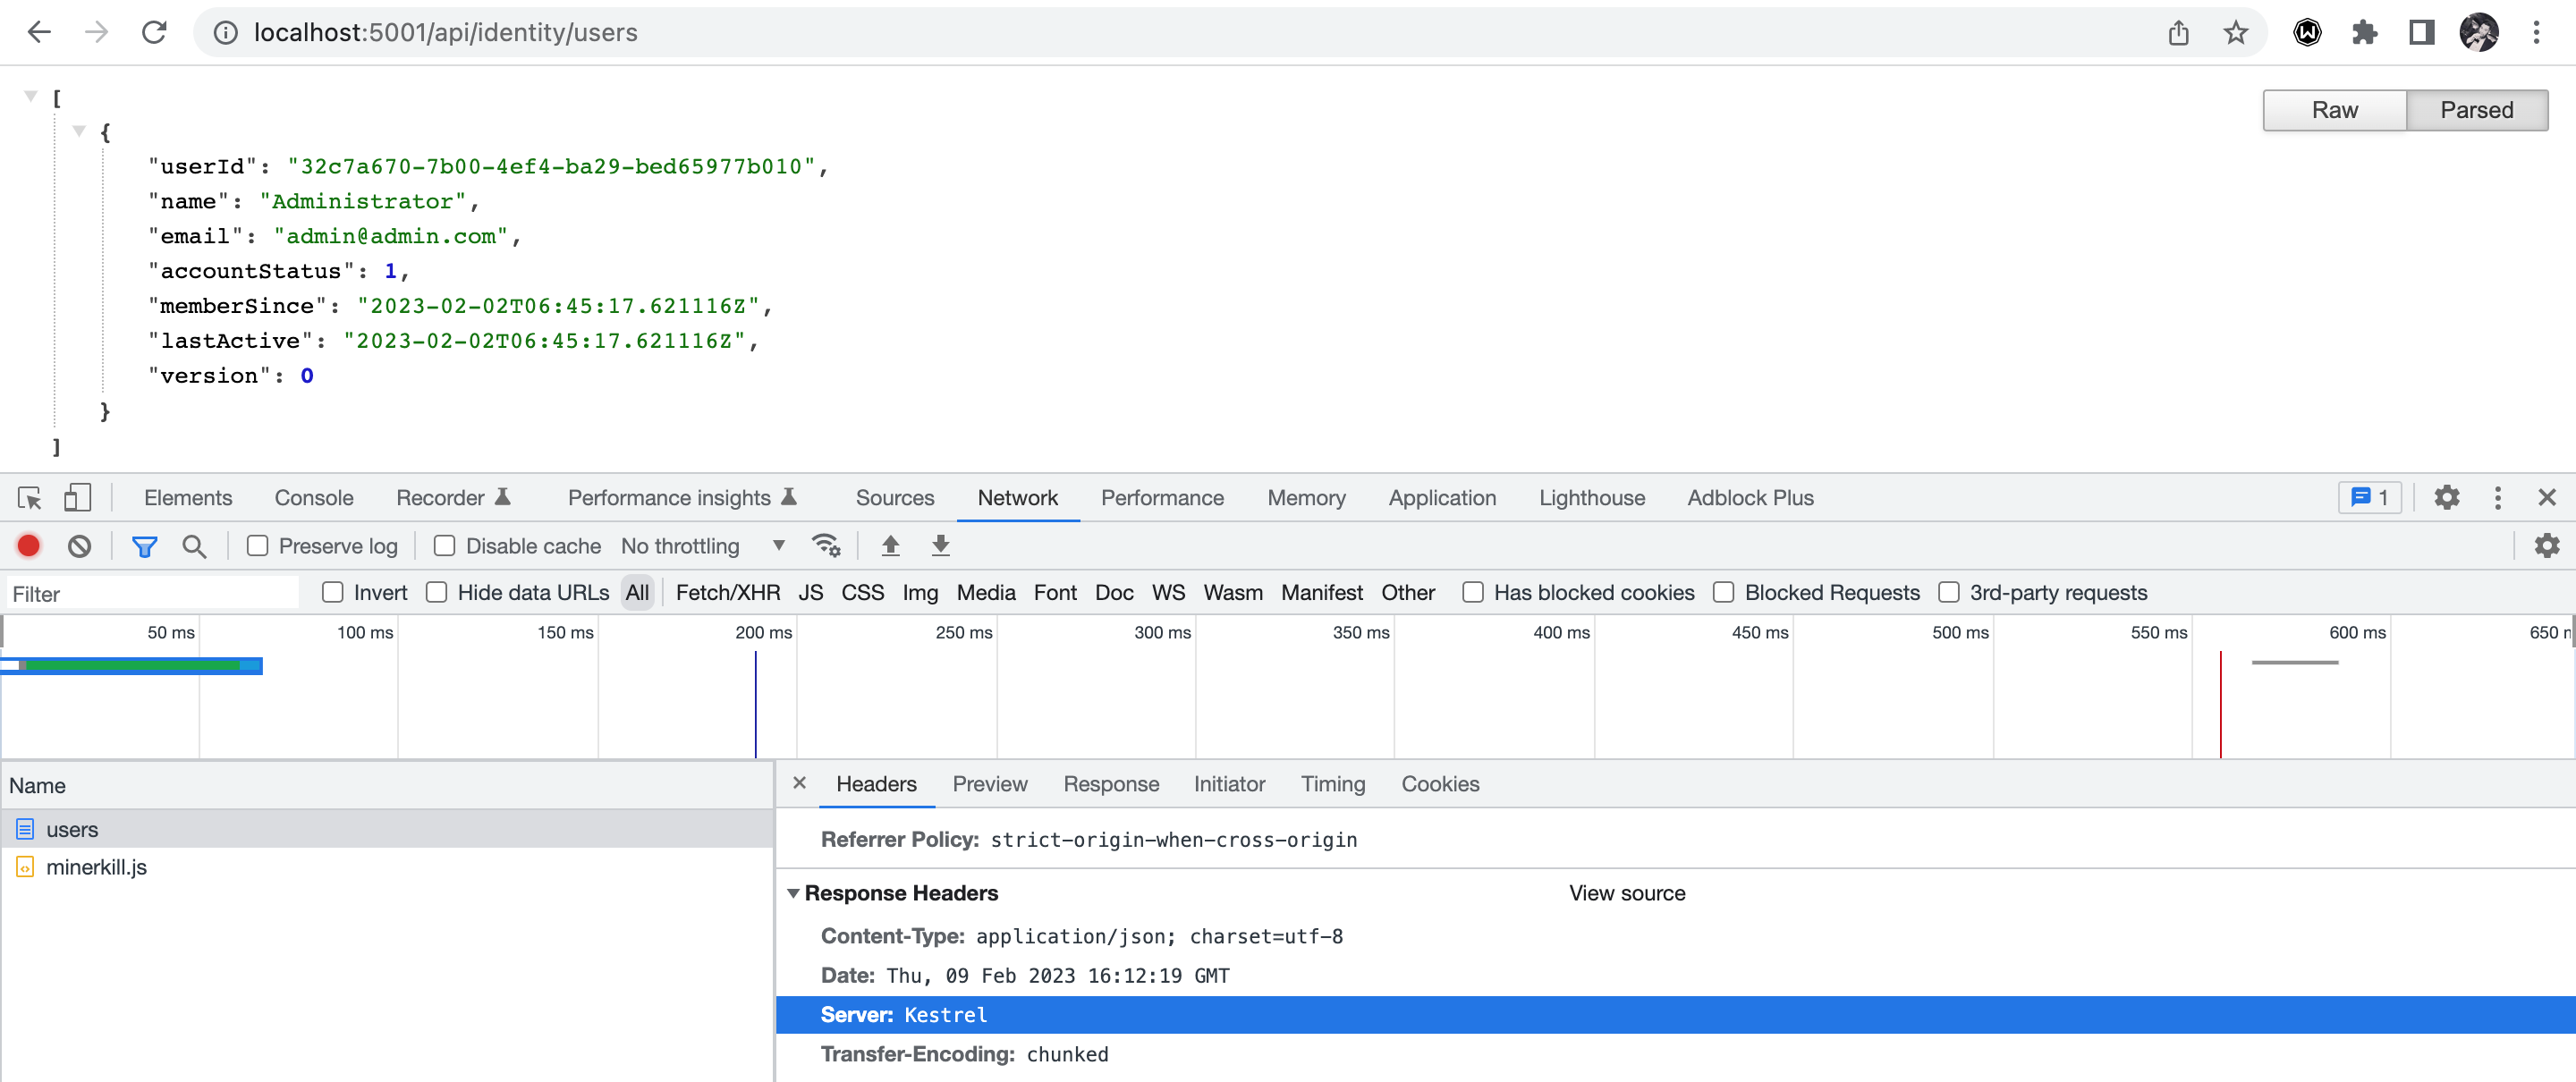2576x1082 pixels.
Task: Open network conditions via the wifi icon
Action: click(x=826, y=546)
